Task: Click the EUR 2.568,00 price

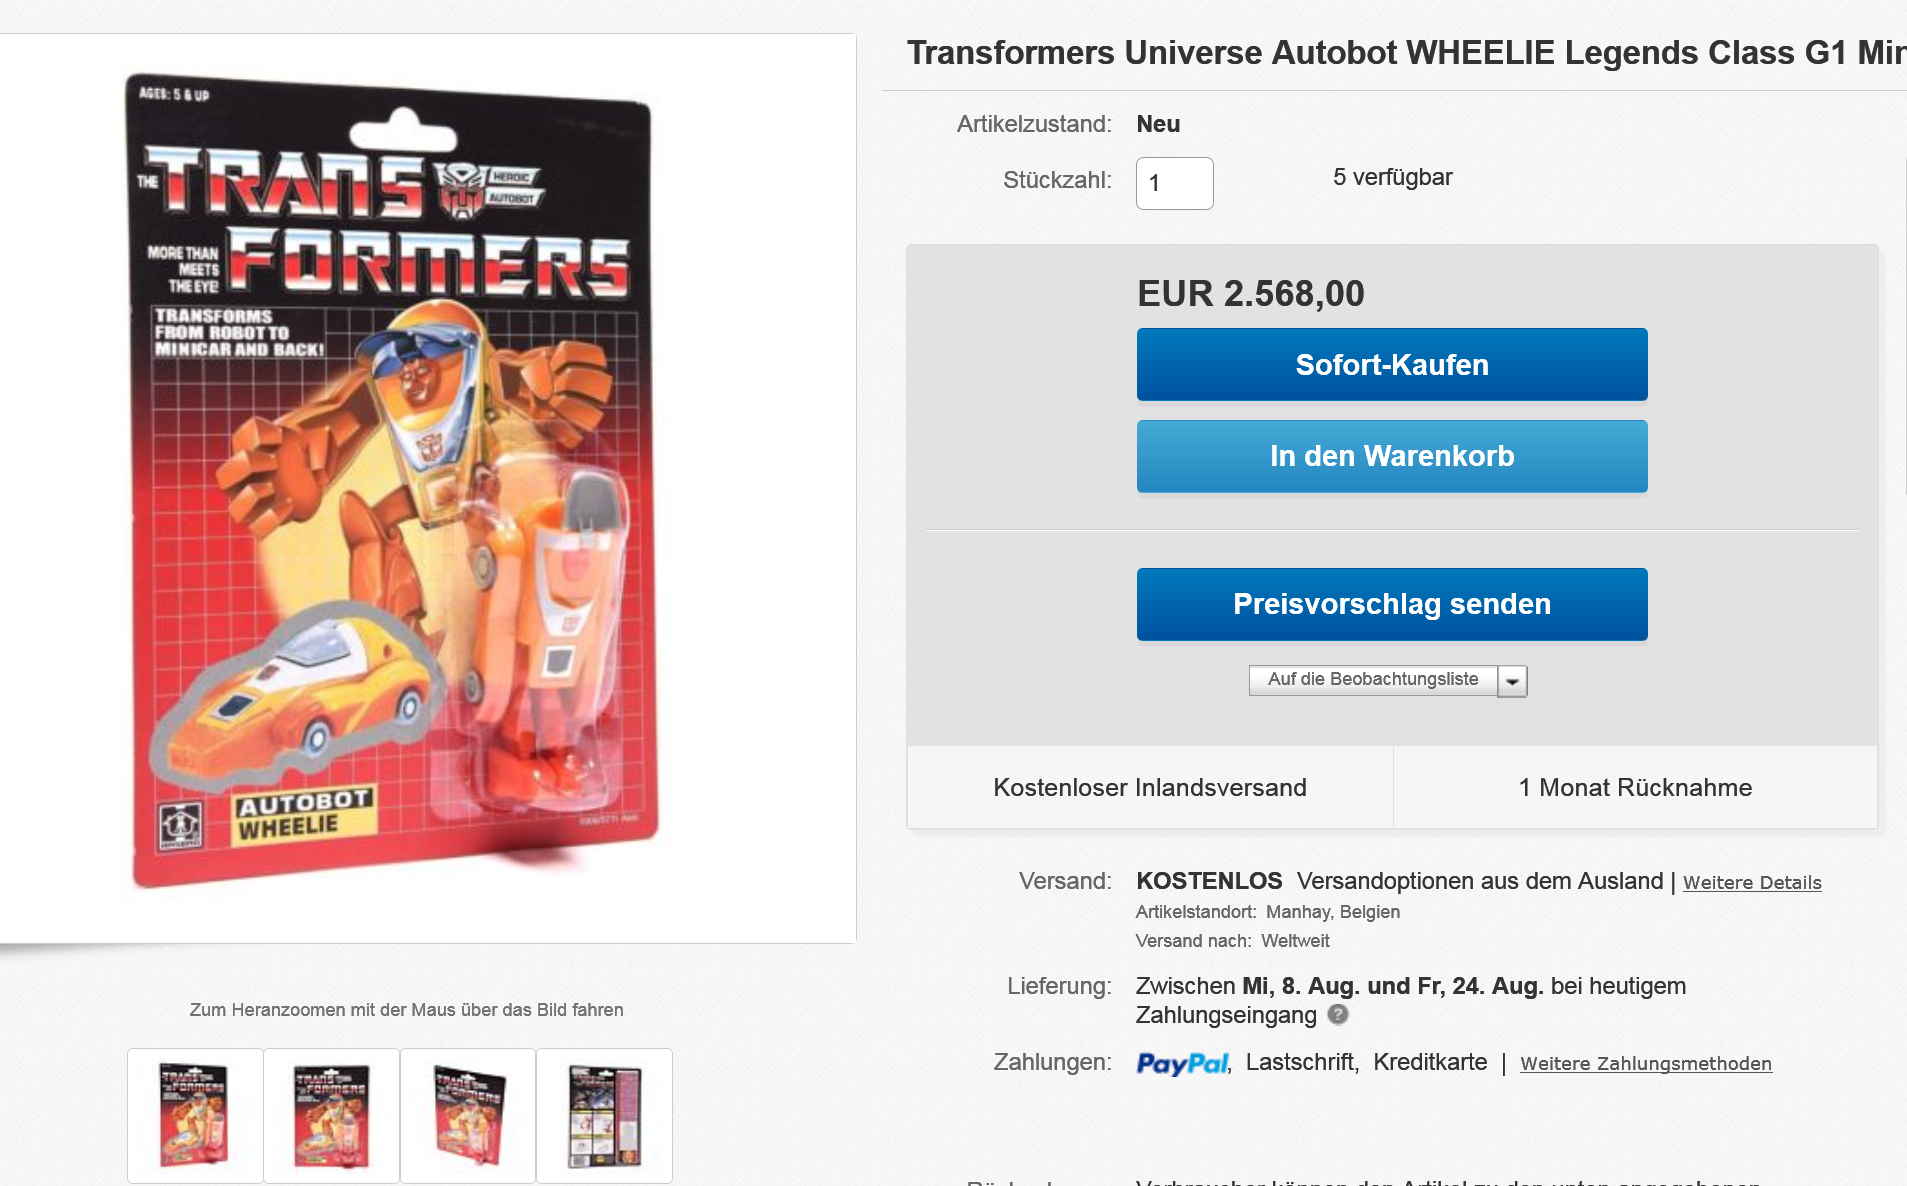Action: (x=1250, y=294)
